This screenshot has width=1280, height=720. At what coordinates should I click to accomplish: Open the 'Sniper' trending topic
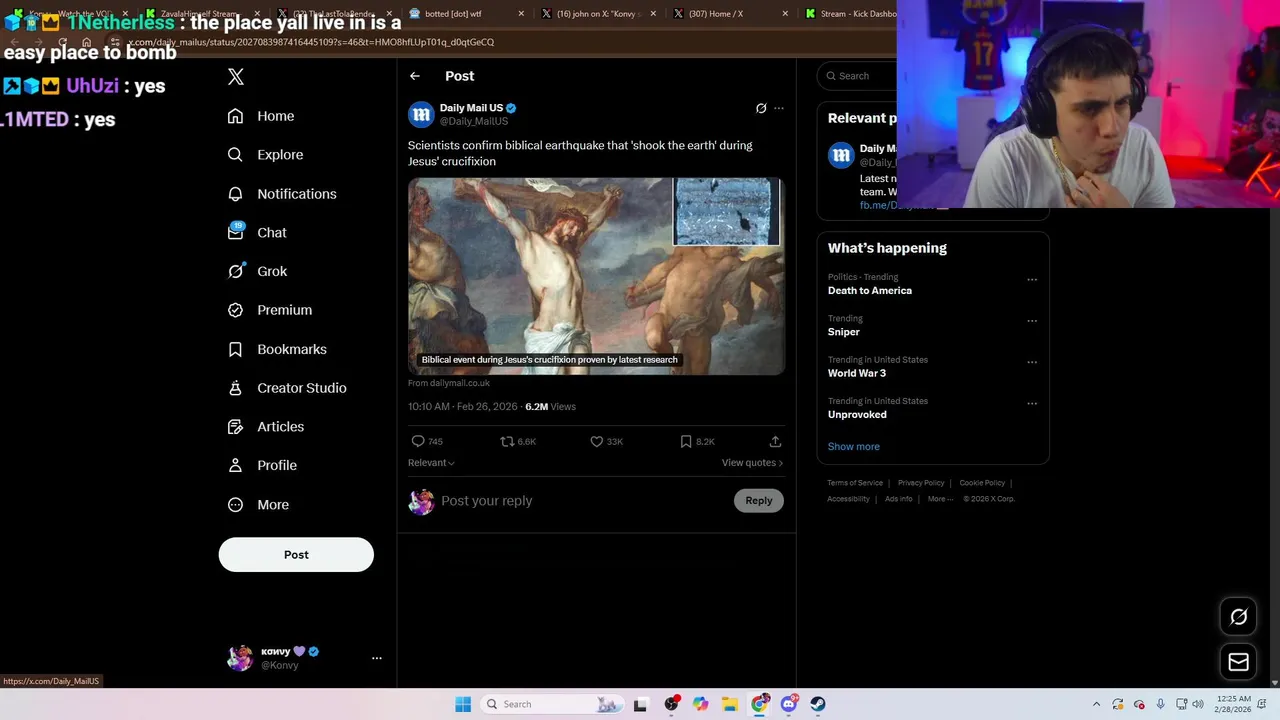pos(844,332)
